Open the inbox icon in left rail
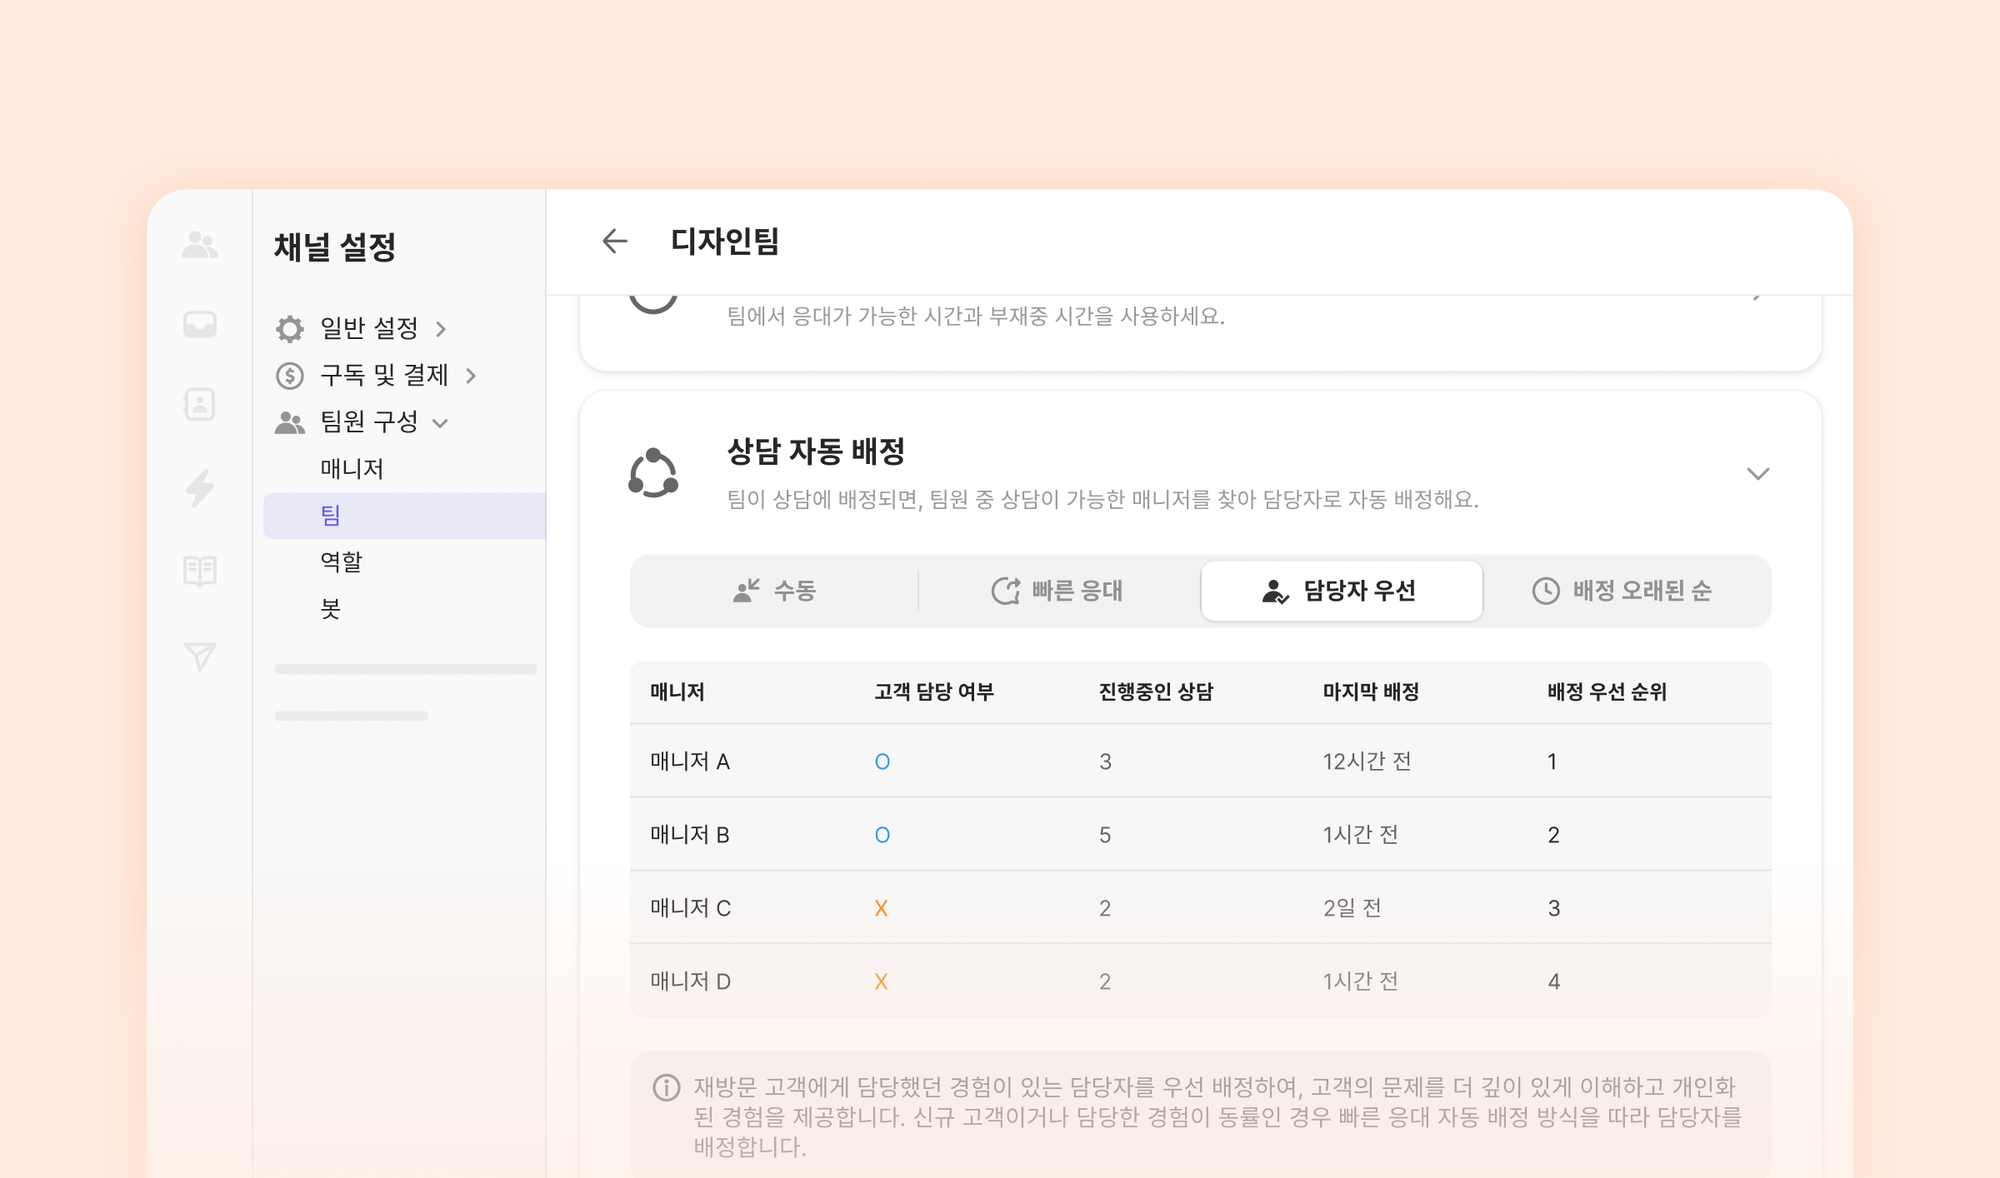Screen dimensions: 2000x1178 [200, 325]
